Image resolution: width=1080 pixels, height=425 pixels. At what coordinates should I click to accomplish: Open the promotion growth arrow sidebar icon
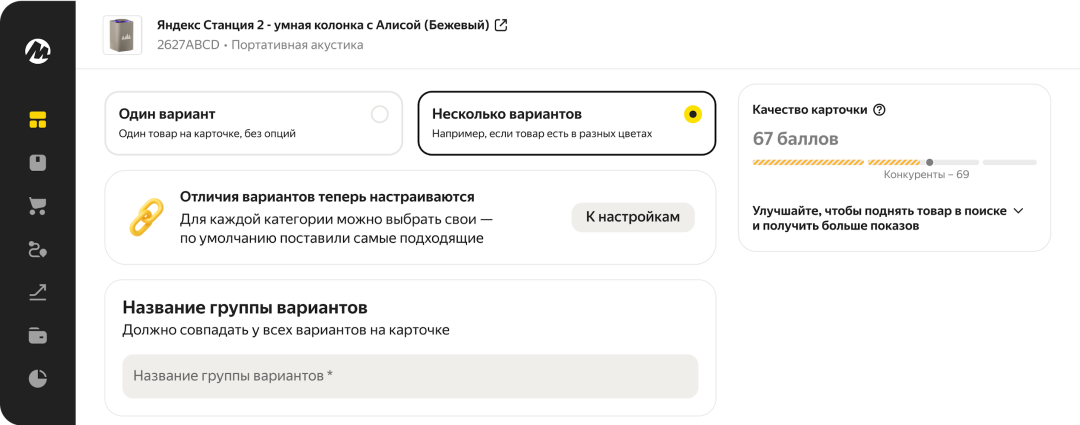[38, 292]
